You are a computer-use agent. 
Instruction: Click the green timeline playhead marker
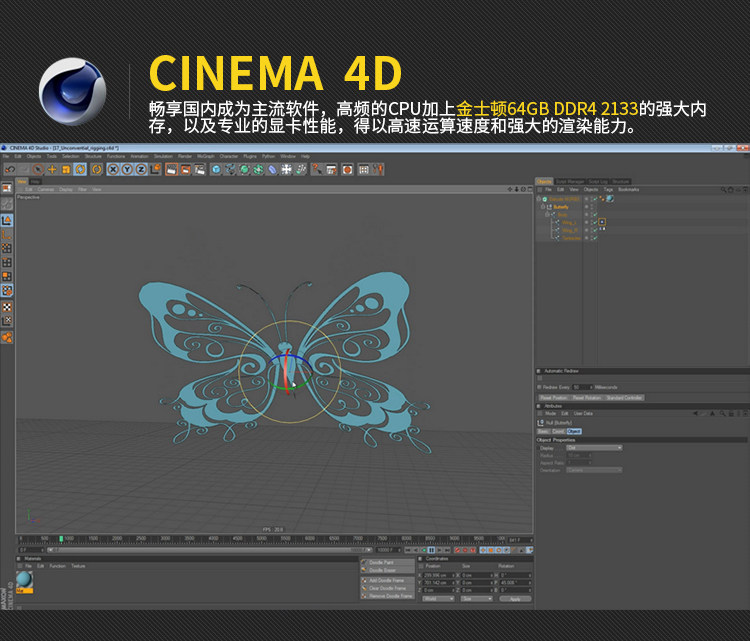[x=61, y=539]
